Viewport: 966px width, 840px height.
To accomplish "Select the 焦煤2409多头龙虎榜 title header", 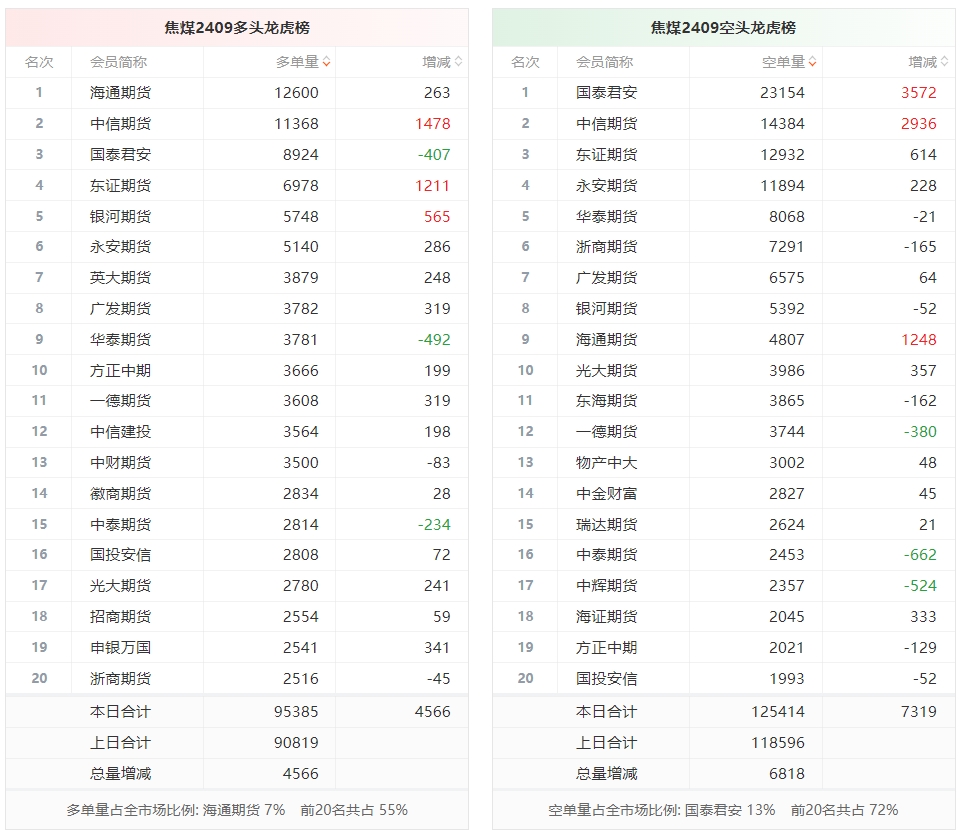I will [237, 28].
